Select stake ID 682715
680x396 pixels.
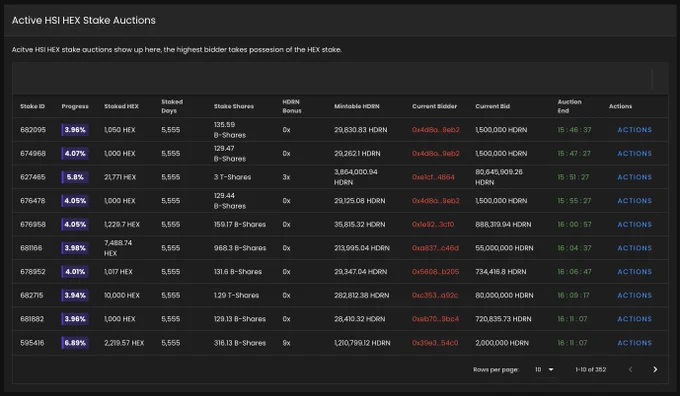(x=32, y=295)
